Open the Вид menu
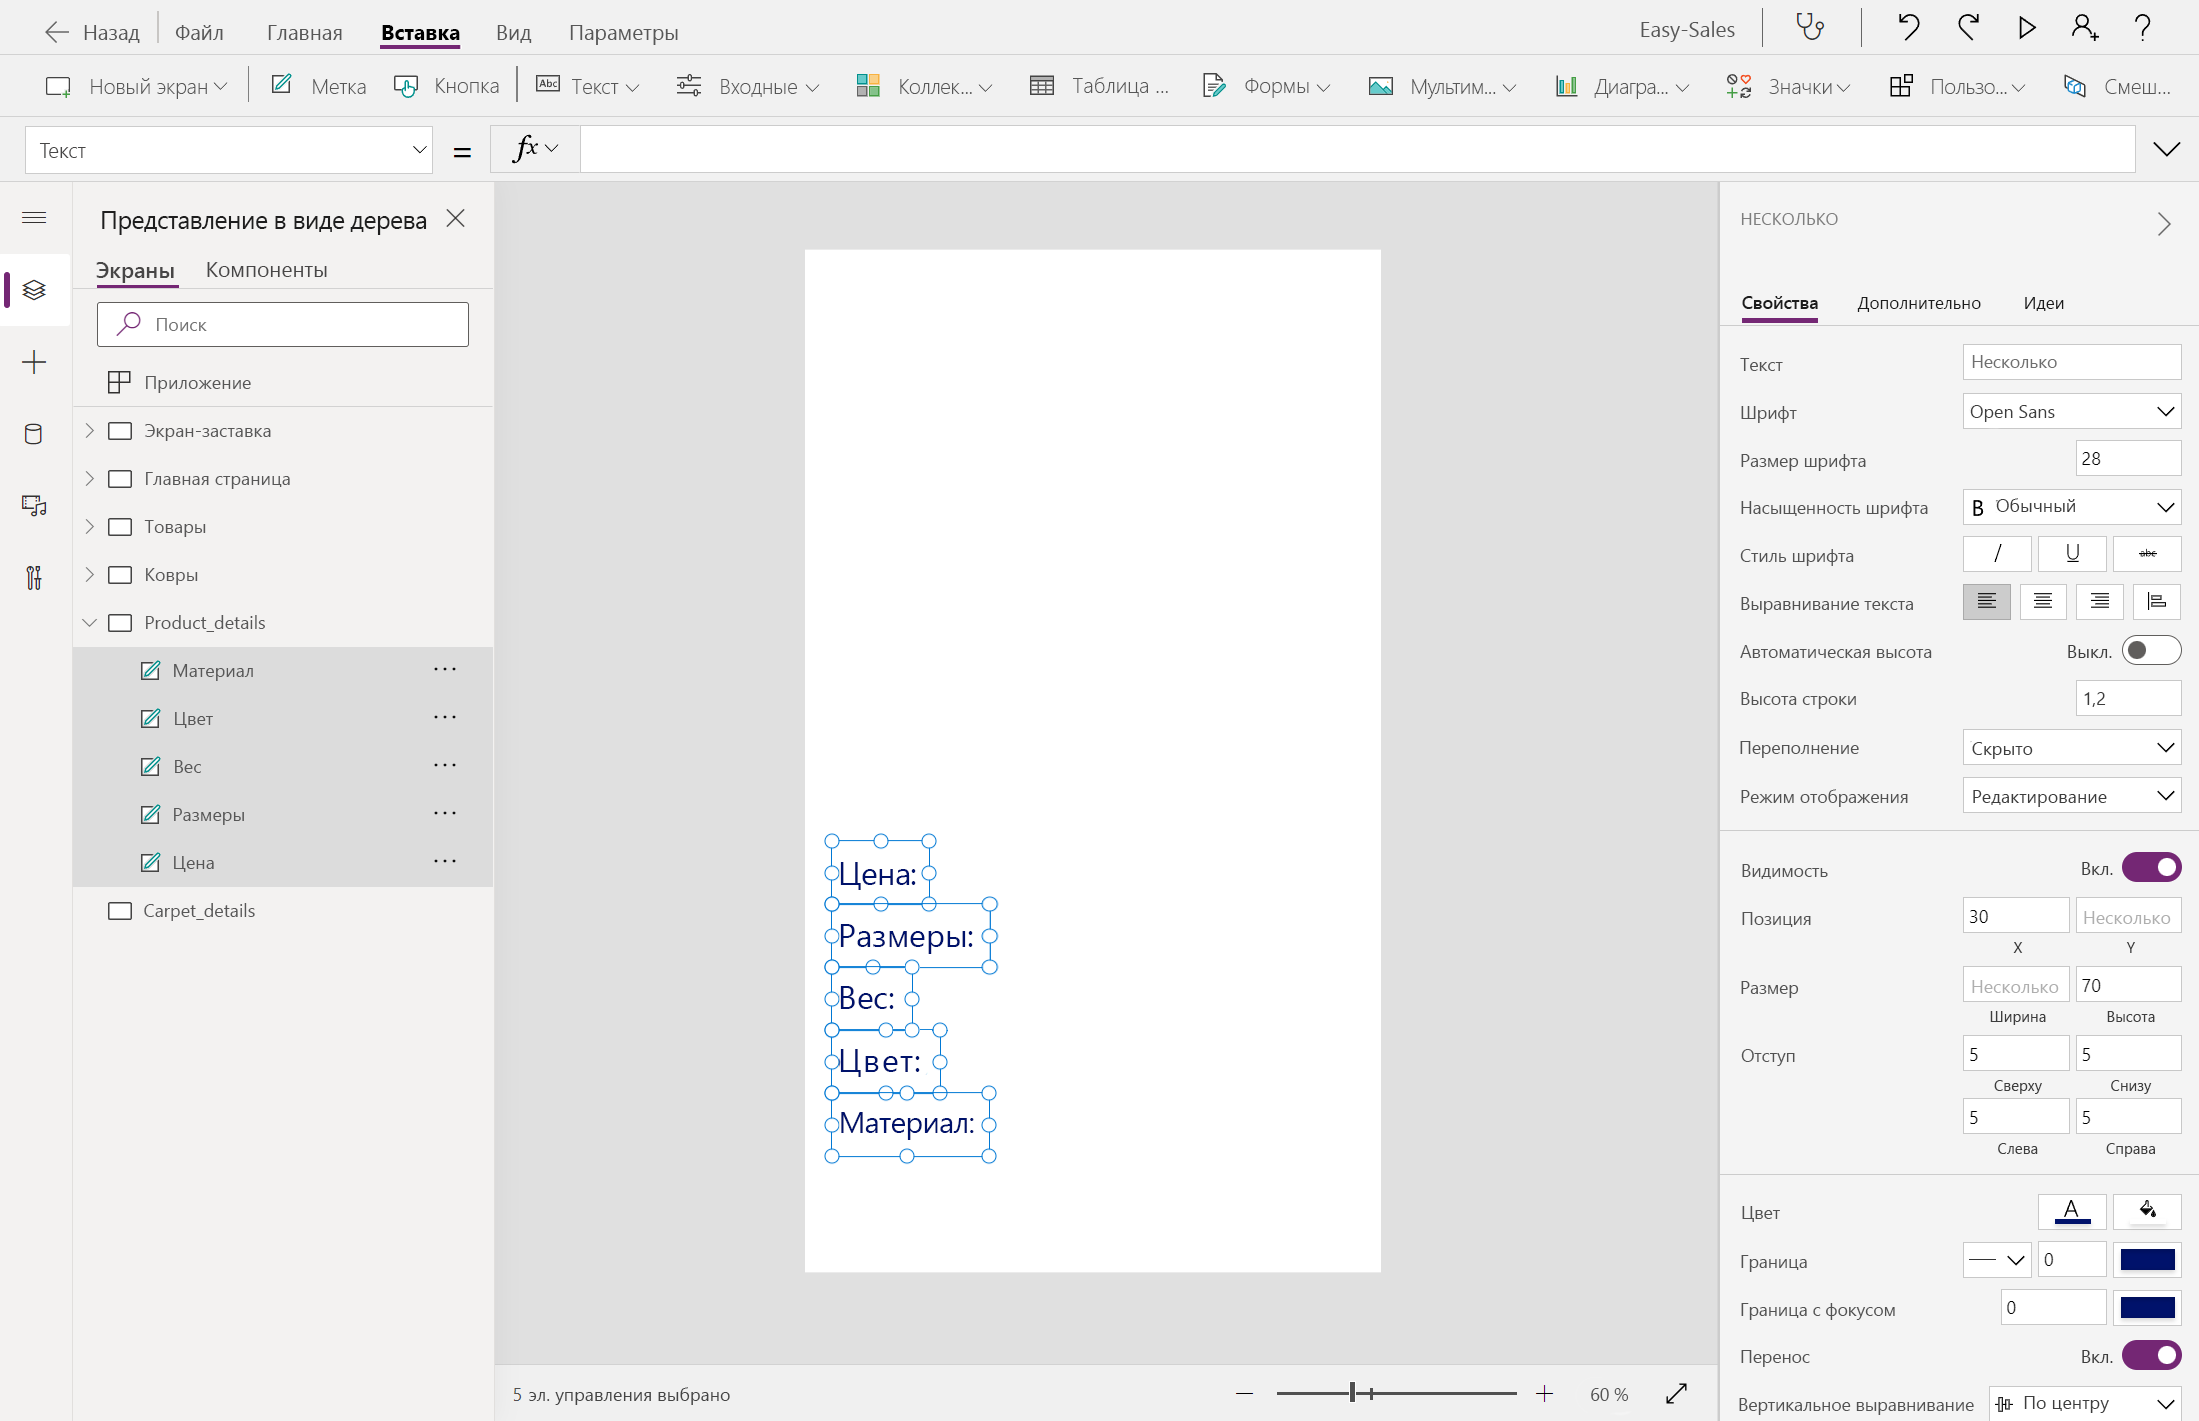This screenshot has width=2199, height=1421. [x=513, y=33]
